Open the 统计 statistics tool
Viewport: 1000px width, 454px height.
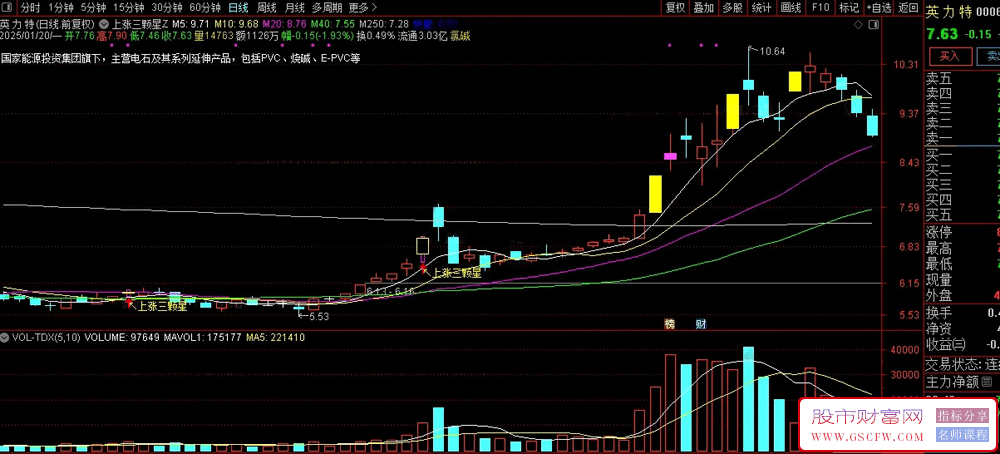[x=761, y=8]
